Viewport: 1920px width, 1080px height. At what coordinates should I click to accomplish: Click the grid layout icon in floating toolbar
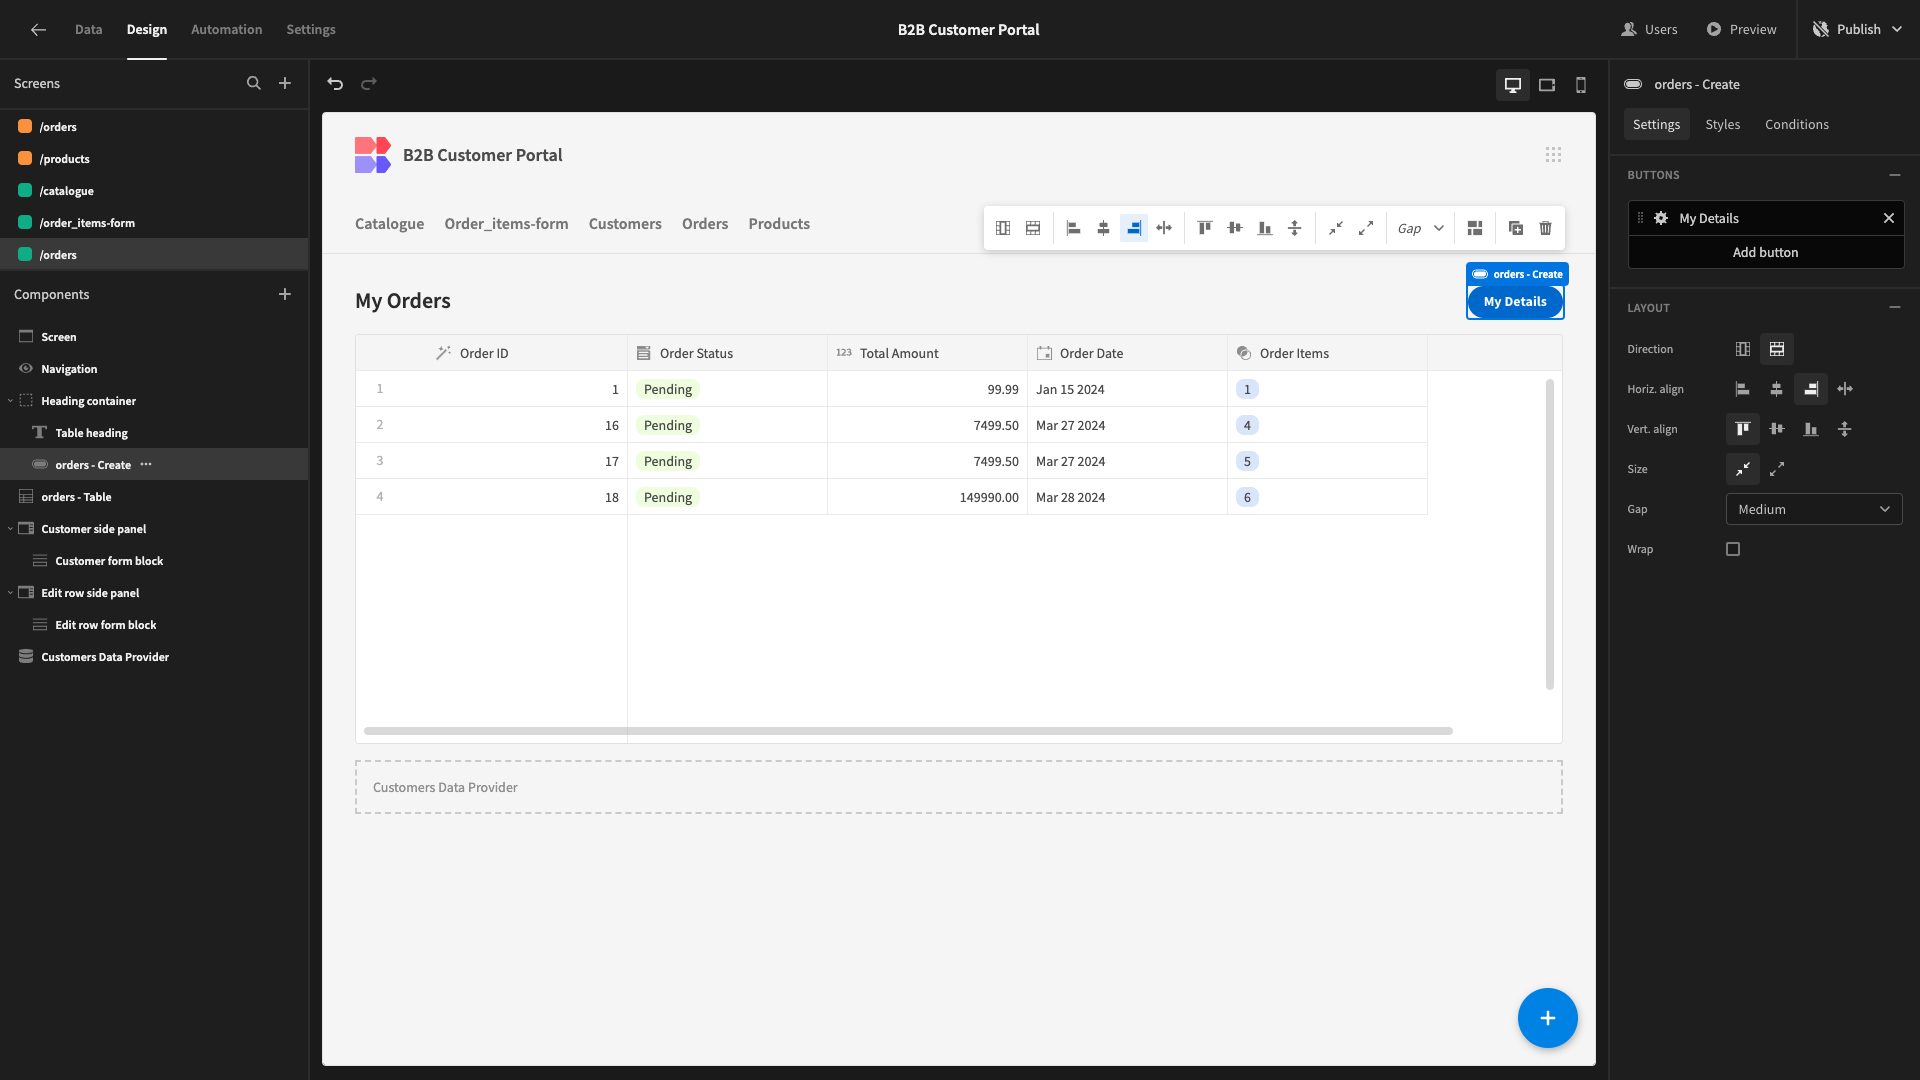click(1475, 228)
